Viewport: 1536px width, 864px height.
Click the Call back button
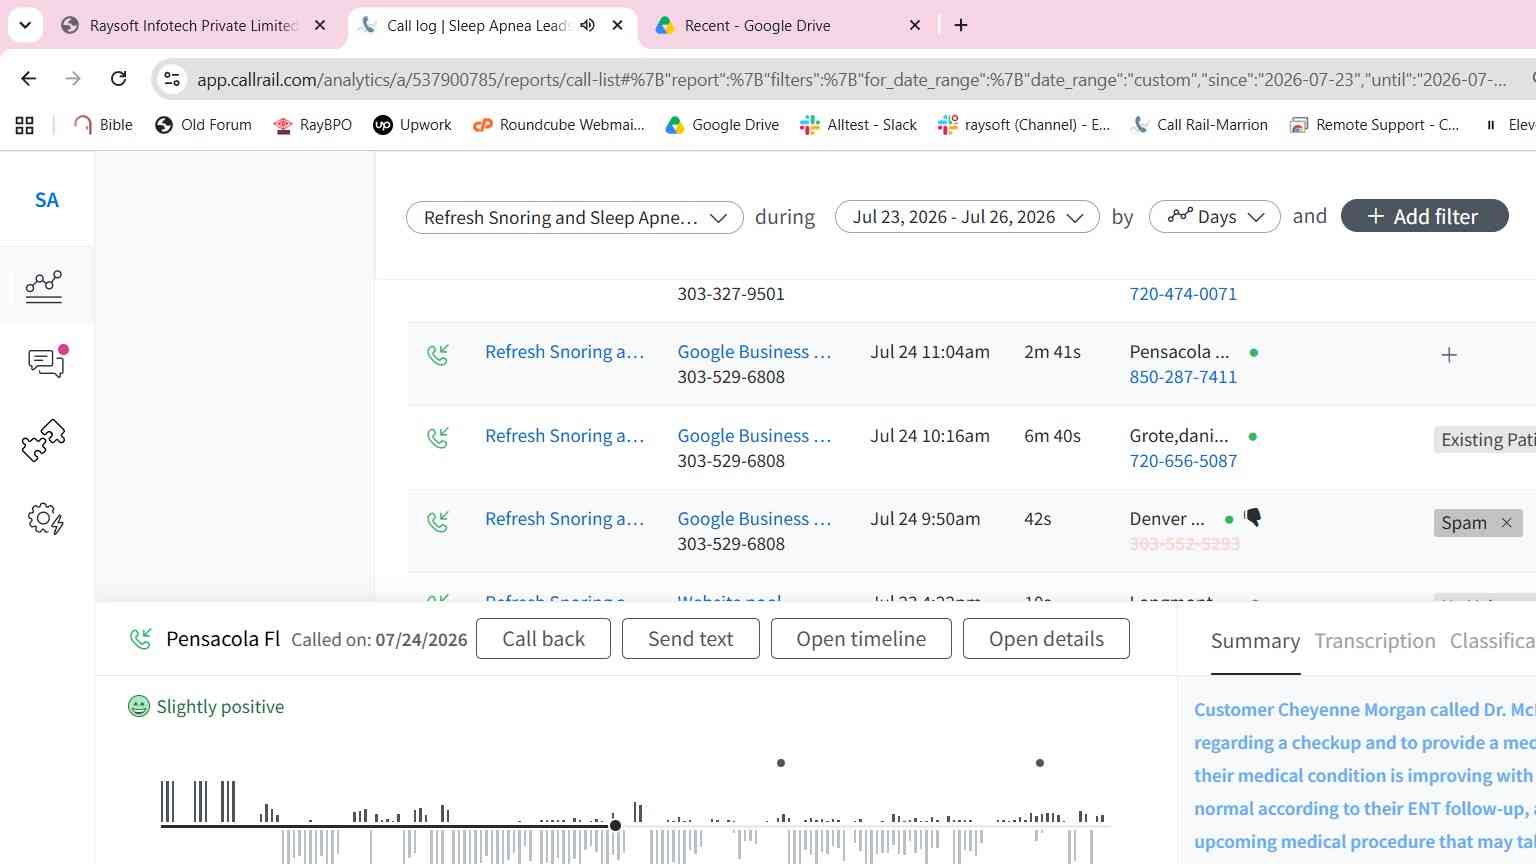point(543,639)
